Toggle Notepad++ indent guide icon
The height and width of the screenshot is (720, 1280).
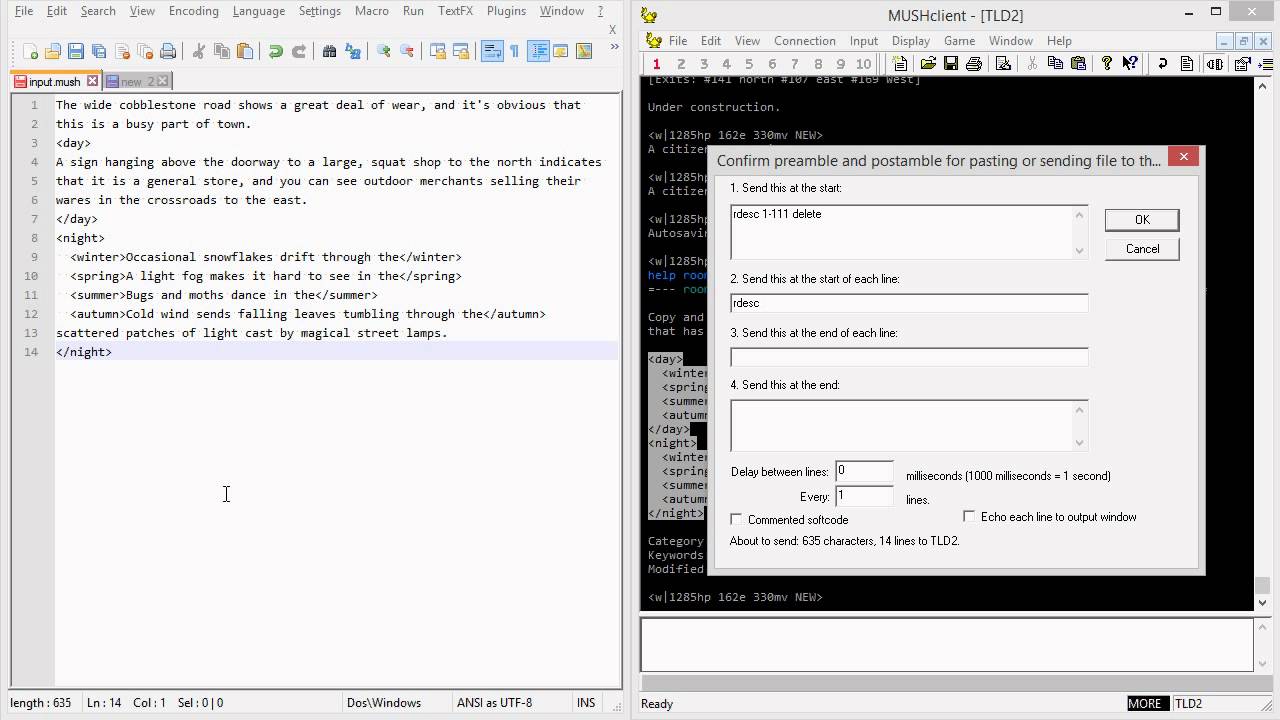(538, 51)
